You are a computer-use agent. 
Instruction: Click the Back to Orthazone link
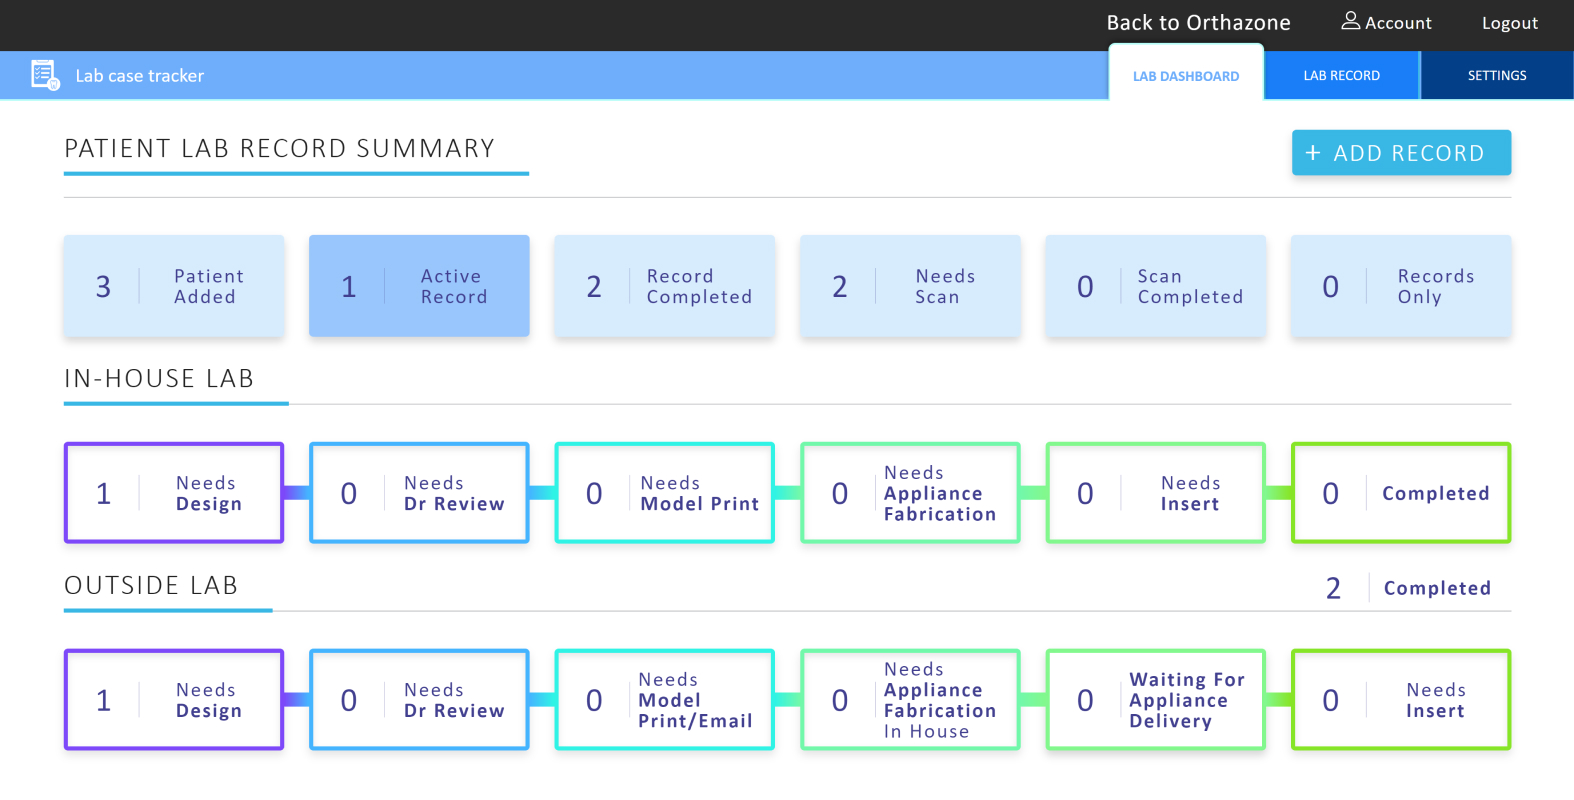click(1198, 23)
